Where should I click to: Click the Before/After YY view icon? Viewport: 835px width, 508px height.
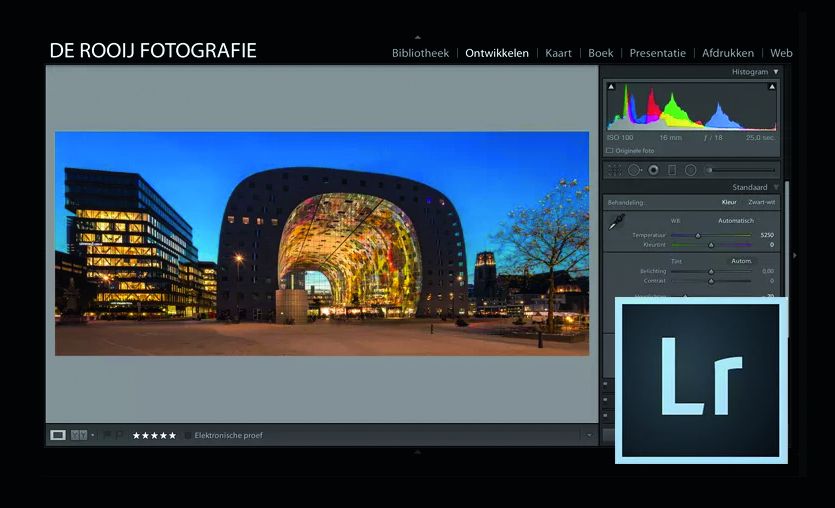pos(78,435)
